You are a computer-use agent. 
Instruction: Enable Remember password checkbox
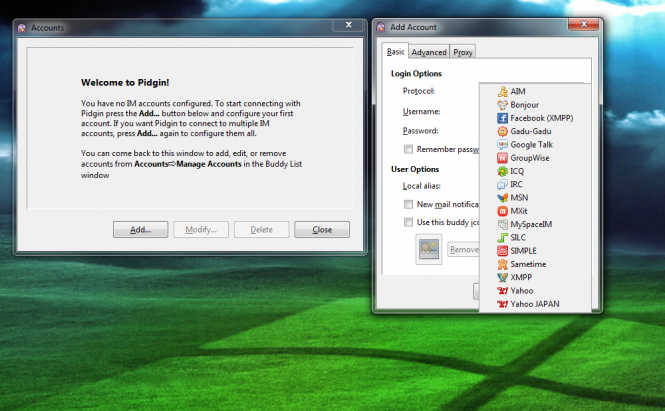click(408, 149)
